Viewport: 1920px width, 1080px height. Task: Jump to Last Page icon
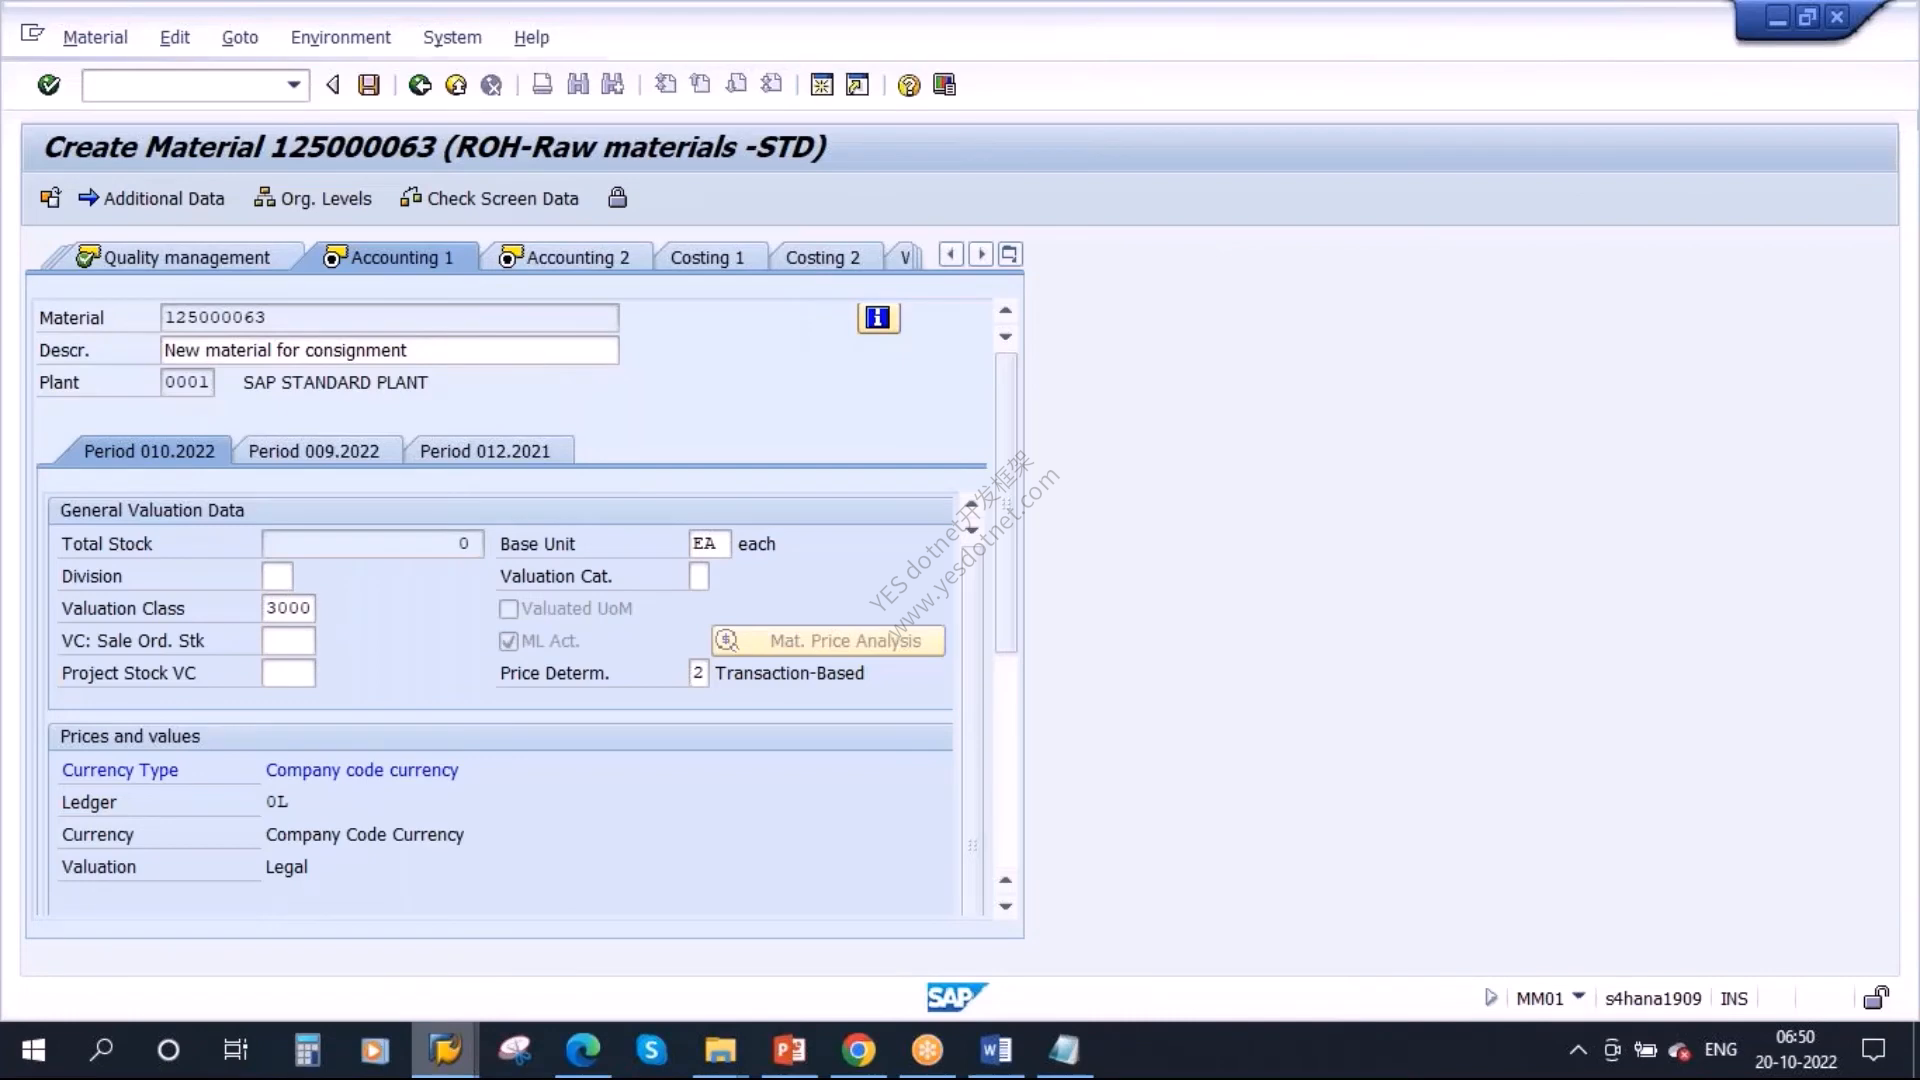pyautogui.click(x=771, y=85)
